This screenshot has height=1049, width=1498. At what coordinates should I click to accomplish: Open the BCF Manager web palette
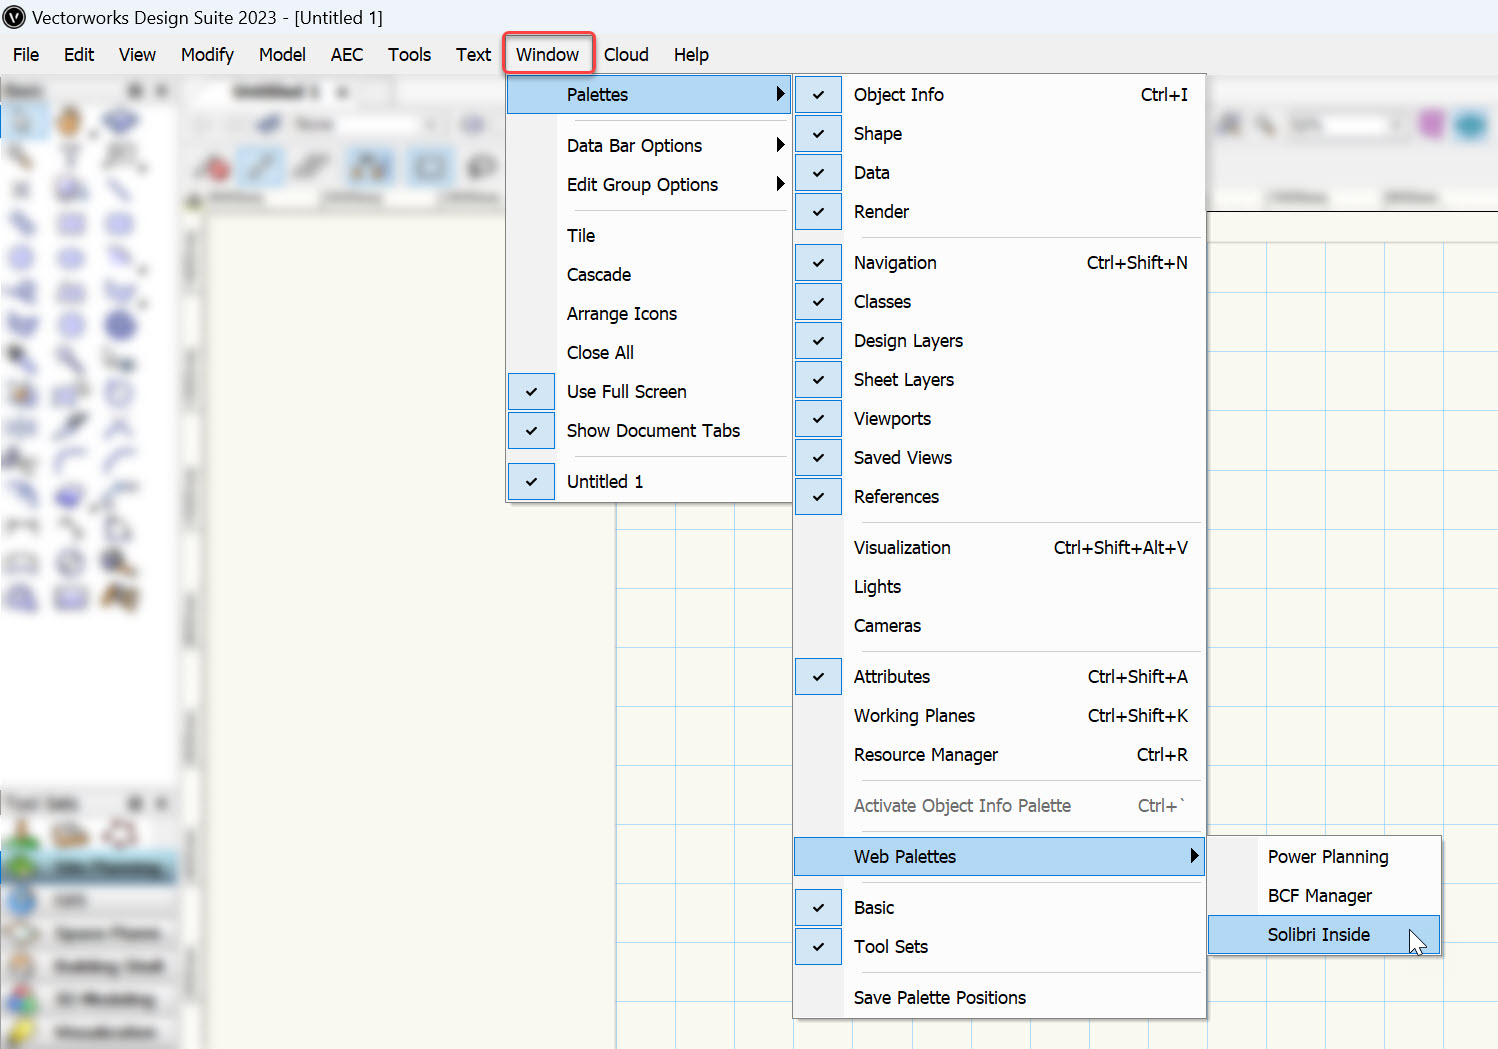tap(1325, 896)
